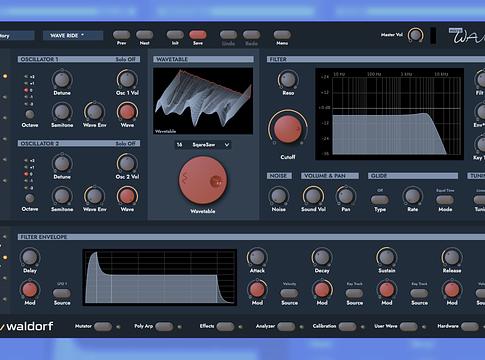Viewport: 485px width, 360px height.
Task: Click the large red Wavetable knob
Action: pyautogui.click(x=203, y=180)
